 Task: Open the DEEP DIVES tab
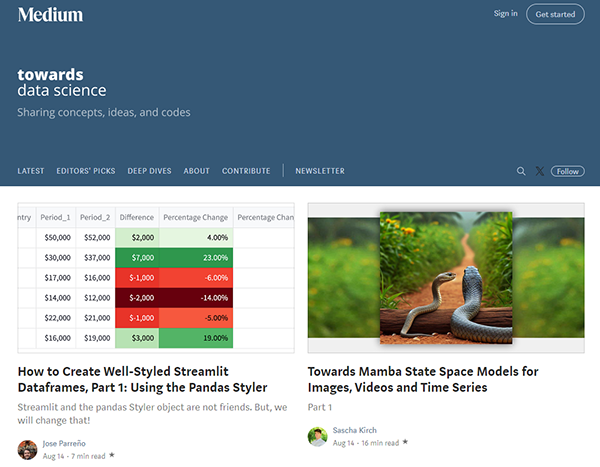[149, 171]
